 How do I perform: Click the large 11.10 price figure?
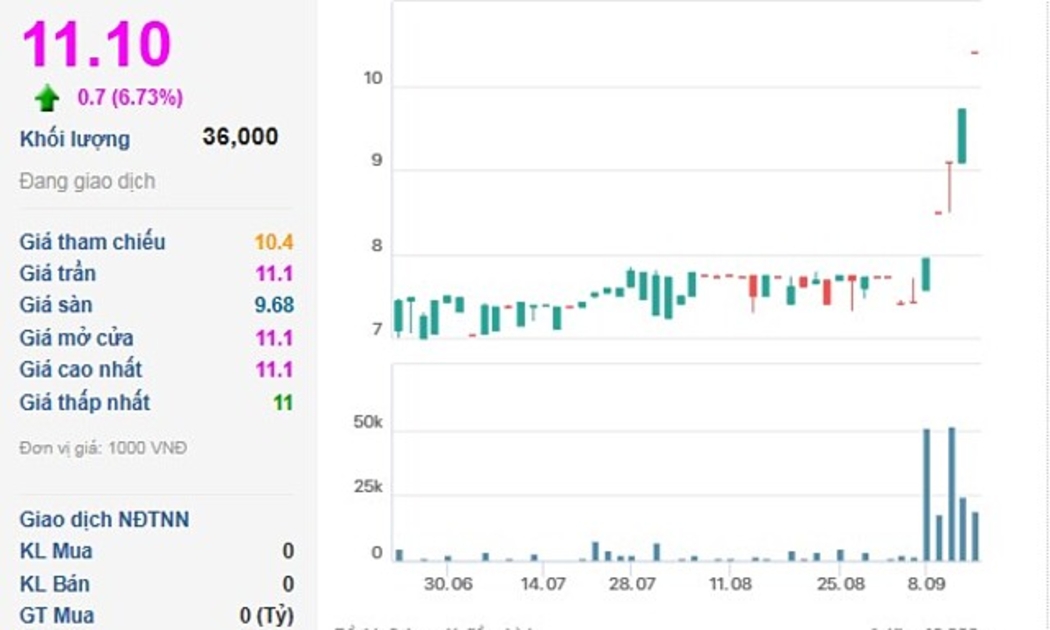[97, 44]
